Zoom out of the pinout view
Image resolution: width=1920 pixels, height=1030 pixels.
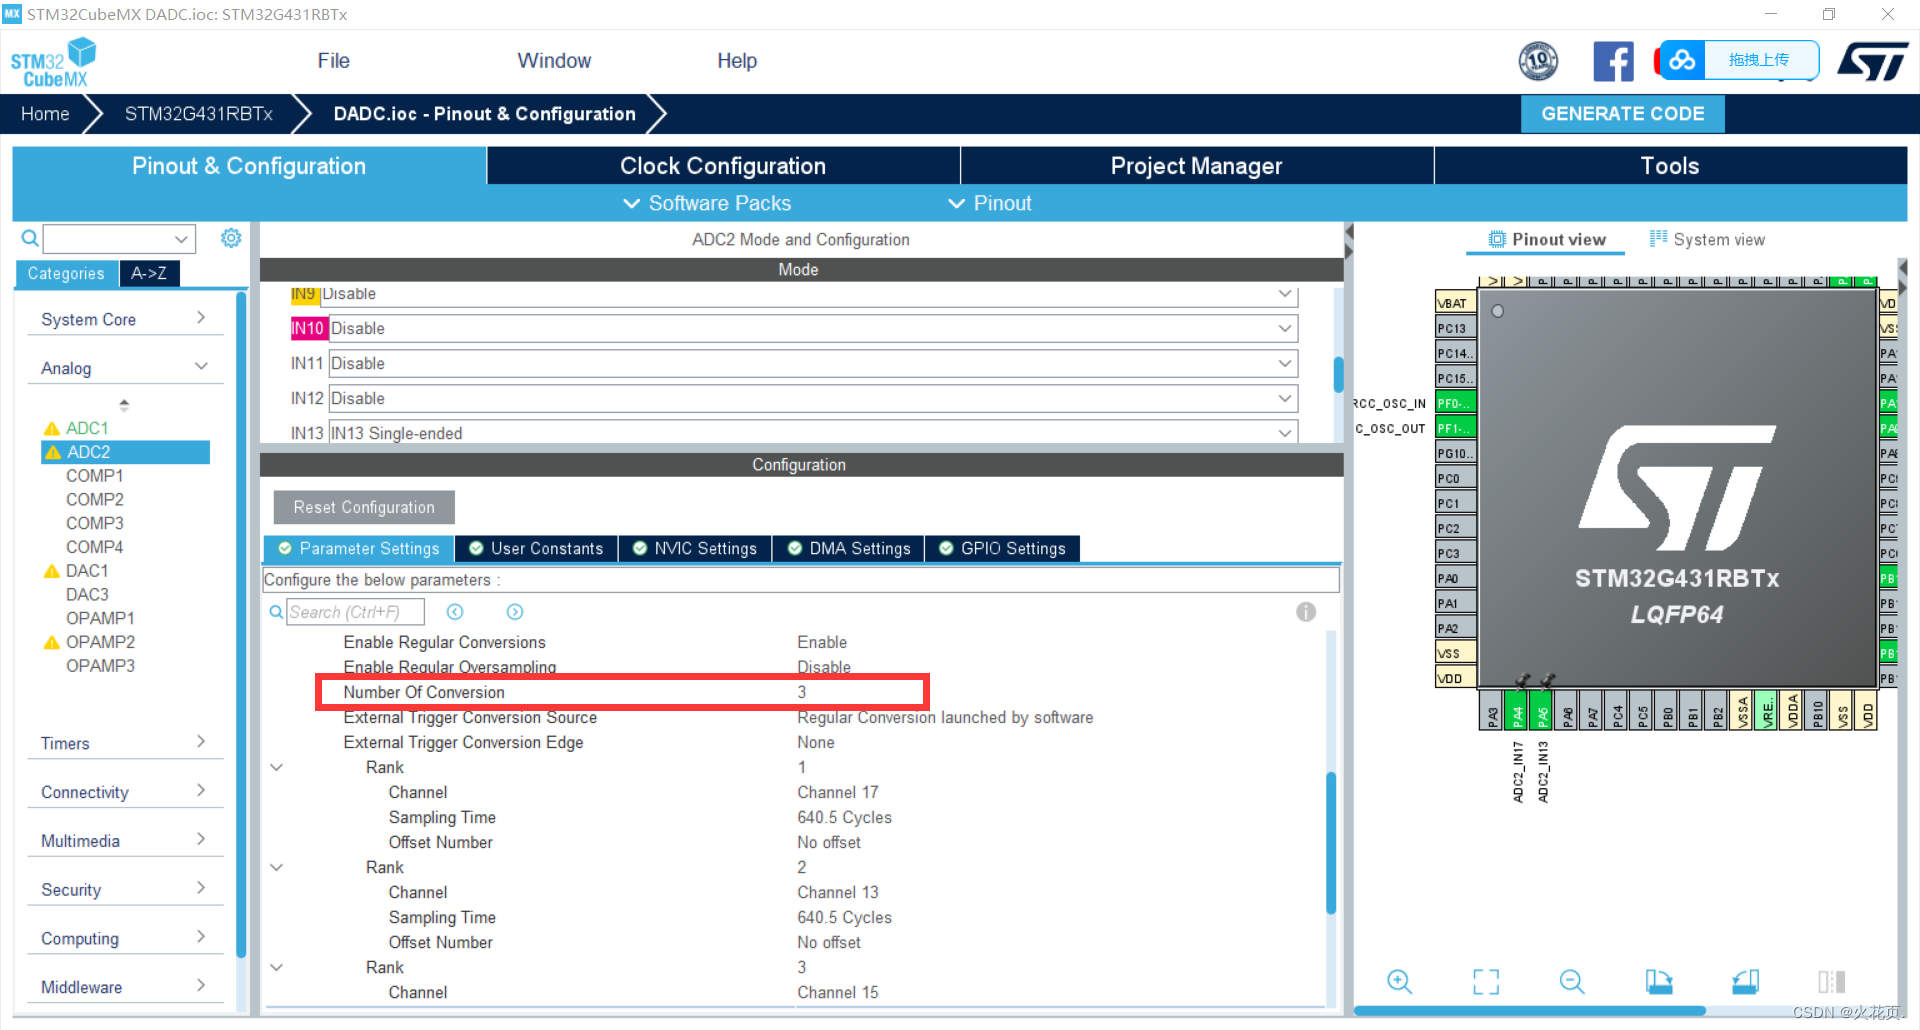(1572, 982)
